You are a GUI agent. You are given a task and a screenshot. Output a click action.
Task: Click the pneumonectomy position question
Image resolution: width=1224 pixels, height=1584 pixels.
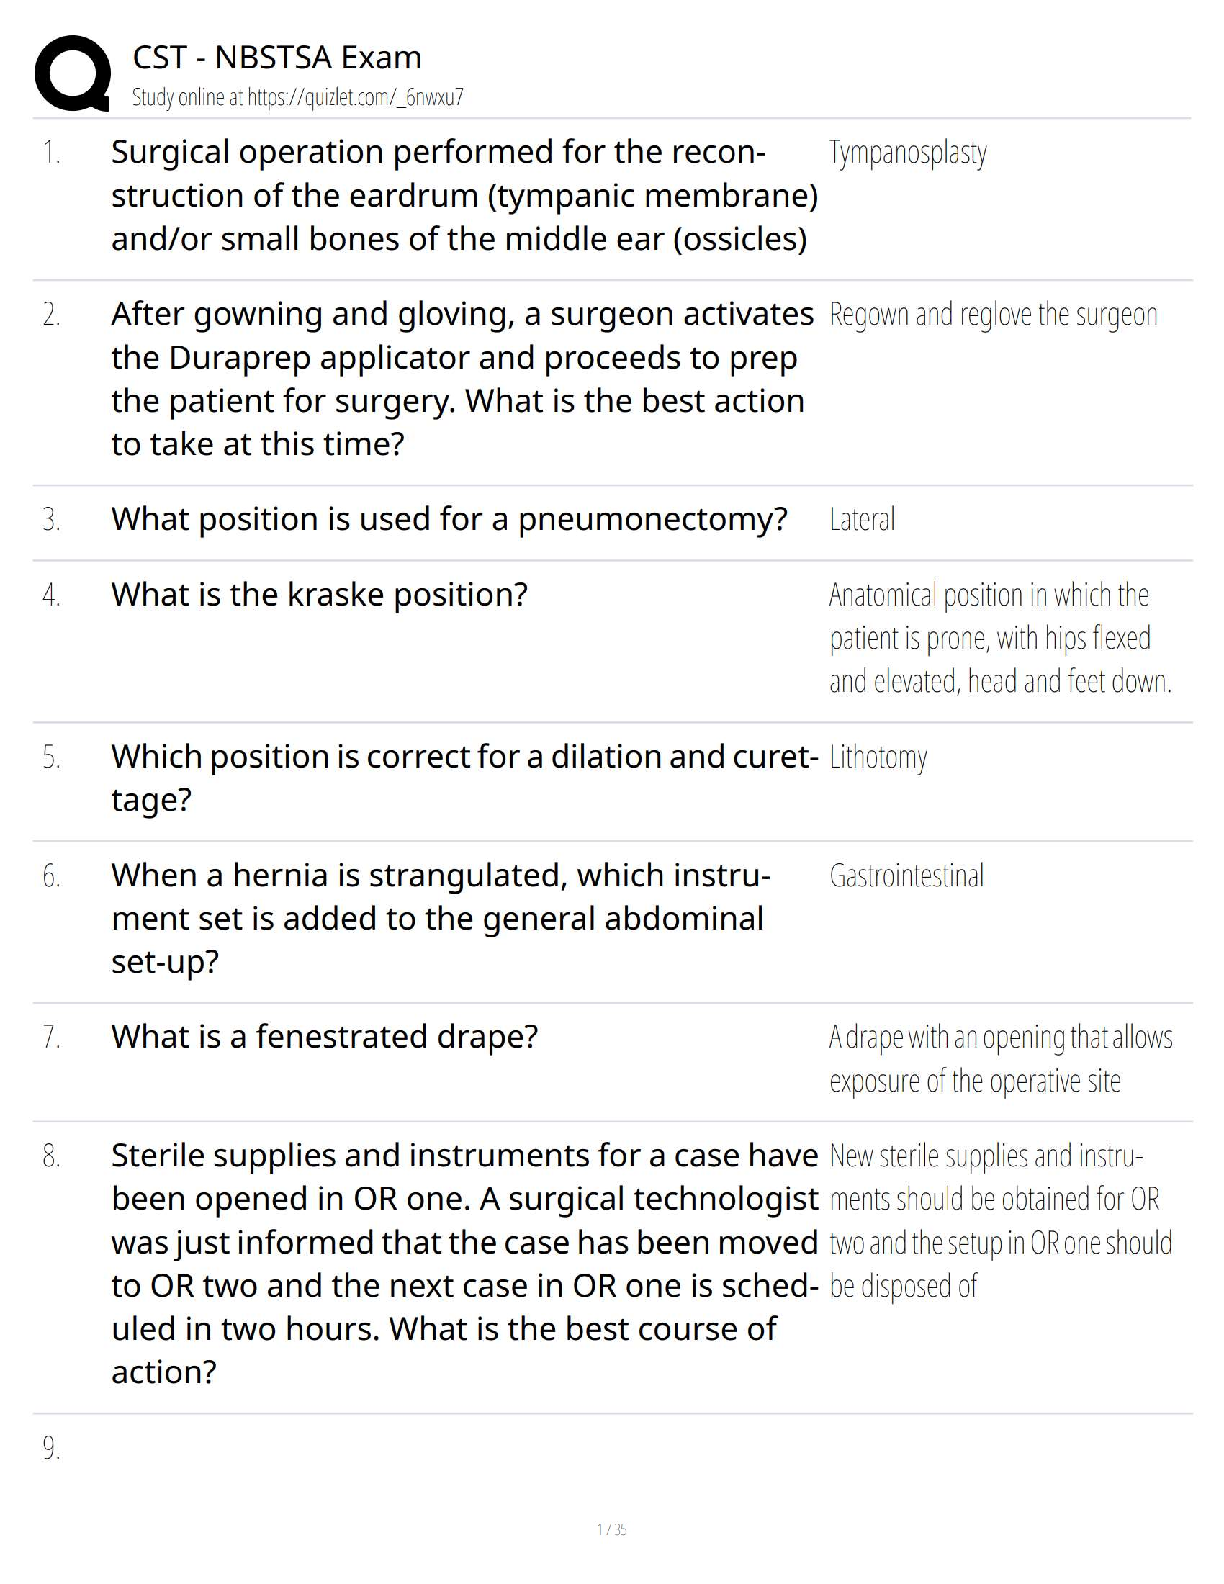[x=449, y=519]
